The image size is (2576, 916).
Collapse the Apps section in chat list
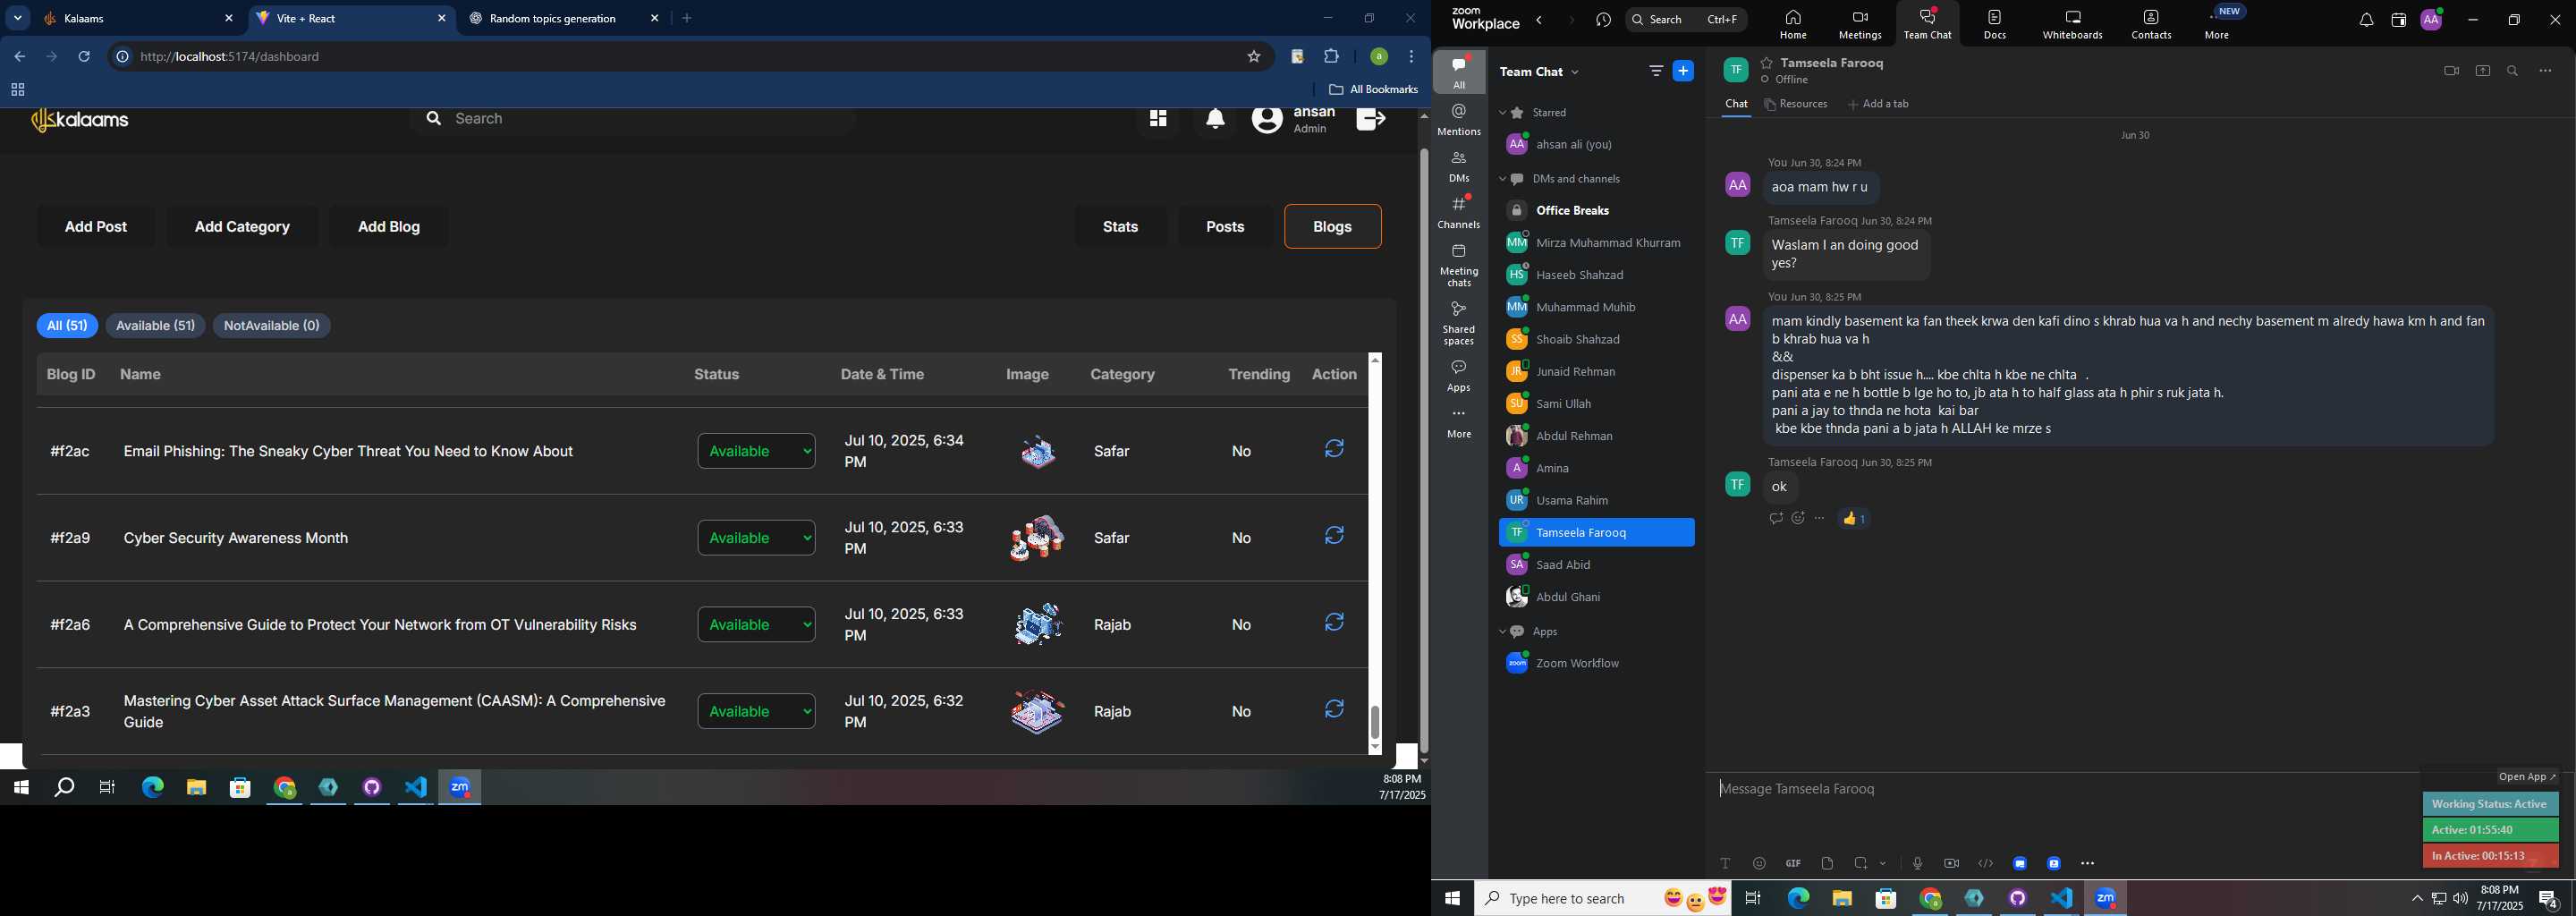pos(1502,632)
